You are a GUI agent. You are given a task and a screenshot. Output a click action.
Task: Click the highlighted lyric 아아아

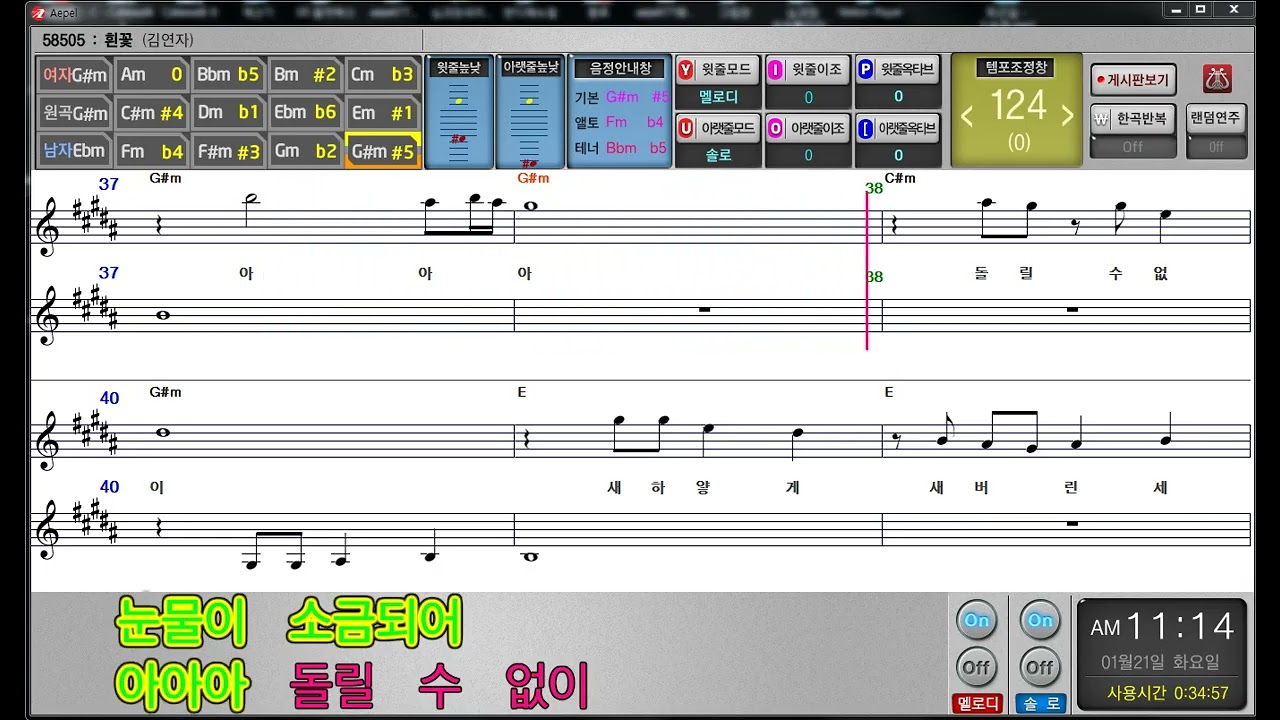click(x=182, y=686)
